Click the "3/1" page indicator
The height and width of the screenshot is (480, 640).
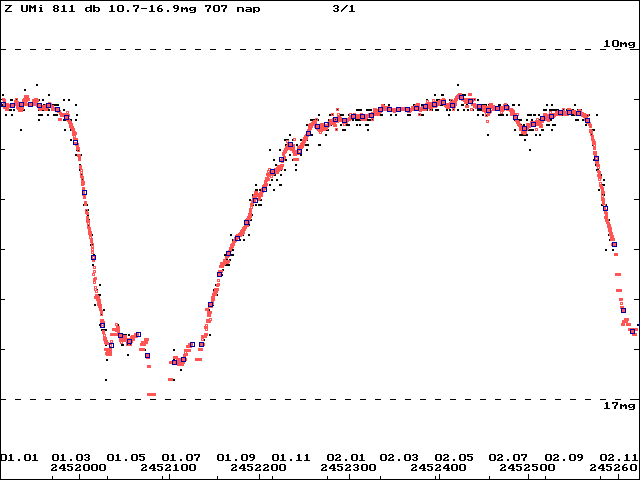point(344,9)
